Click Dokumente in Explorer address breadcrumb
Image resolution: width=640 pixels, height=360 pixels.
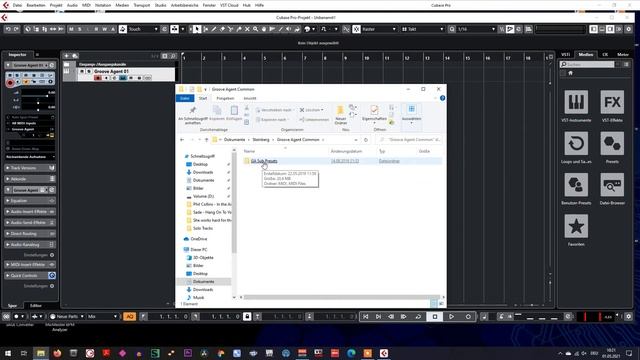coord(234,140)
